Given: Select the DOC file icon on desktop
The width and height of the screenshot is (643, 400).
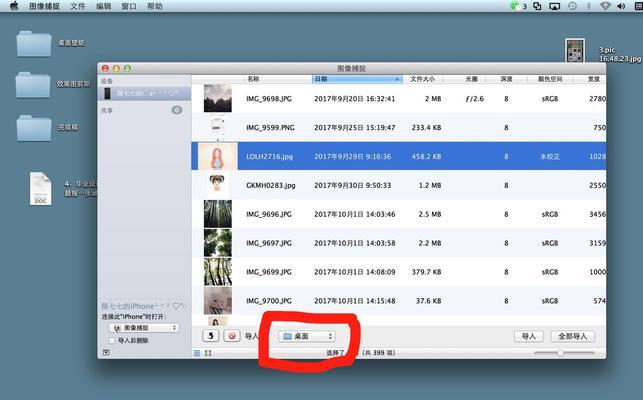Looking at the screenshot, I should pyautogui.click(x=41, y=189).
